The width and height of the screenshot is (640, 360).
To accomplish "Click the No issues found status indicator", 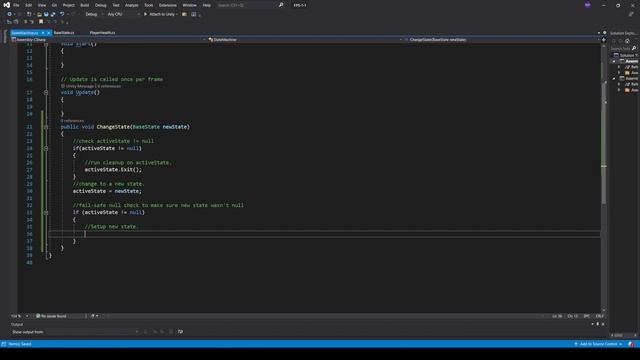I will (x=51, y=316).
